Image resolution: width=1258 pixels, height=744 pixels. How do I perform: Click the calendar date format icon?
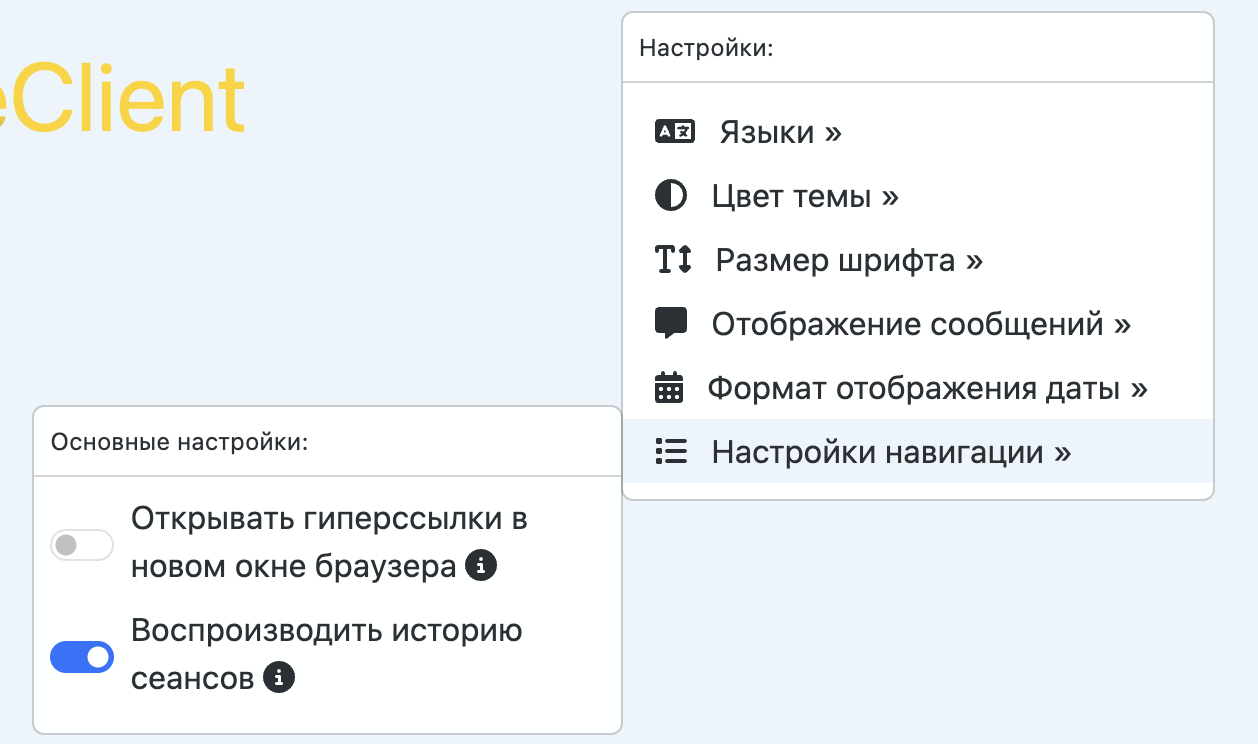tap(668, 387)
